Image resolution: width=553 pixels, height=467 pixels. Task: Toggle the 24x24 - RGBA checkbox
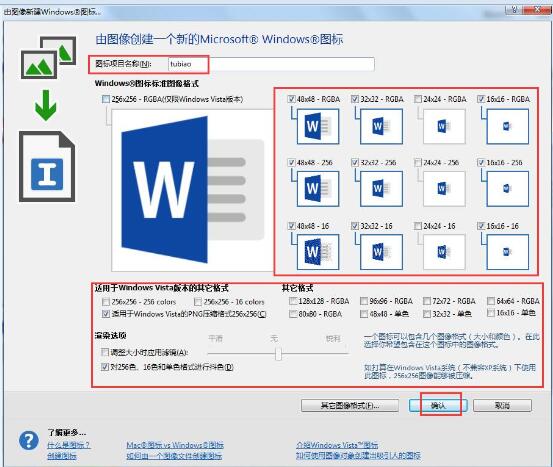[418, 99]
